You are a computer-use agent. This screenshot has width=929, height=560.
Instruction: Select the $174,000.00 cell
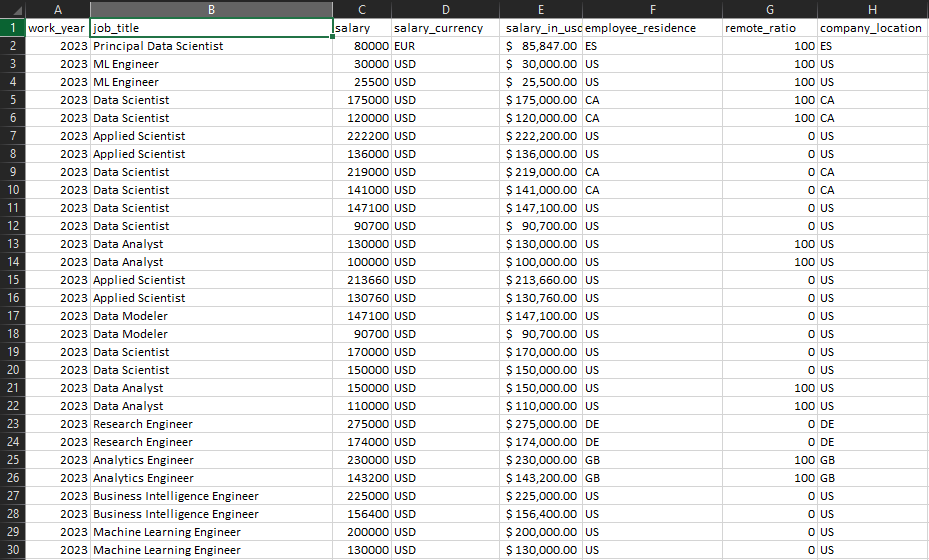[541, 442]
